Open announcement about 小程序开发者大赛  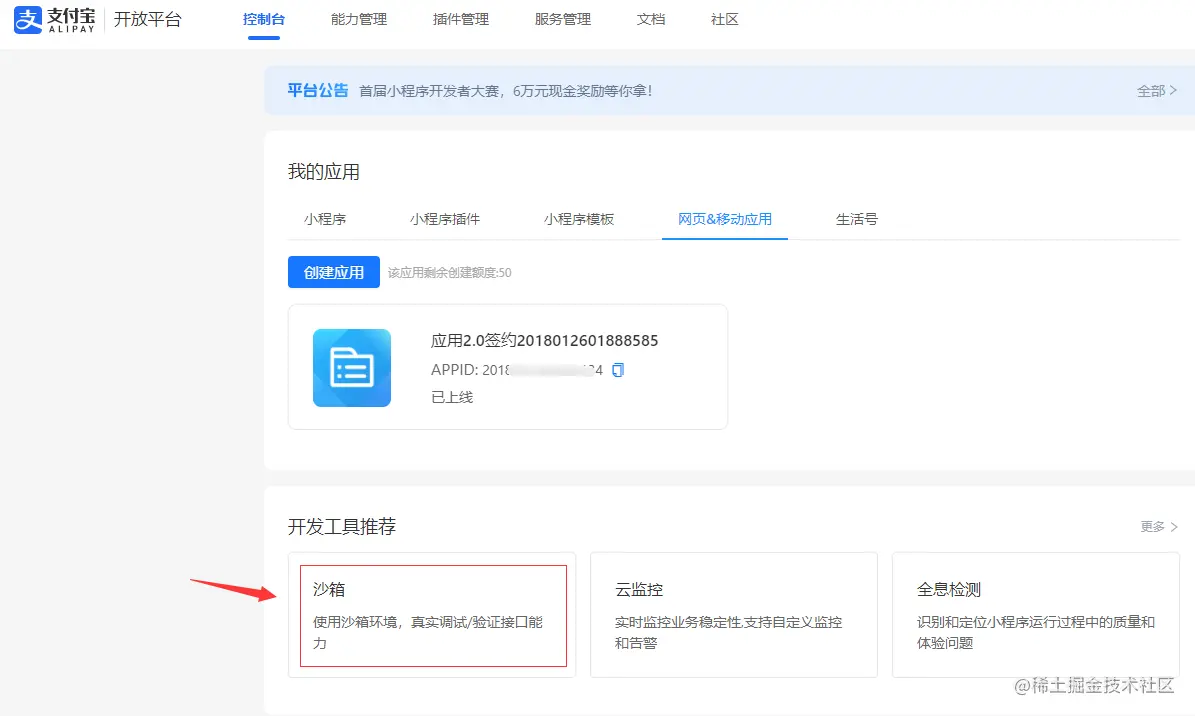pos(506,91)
